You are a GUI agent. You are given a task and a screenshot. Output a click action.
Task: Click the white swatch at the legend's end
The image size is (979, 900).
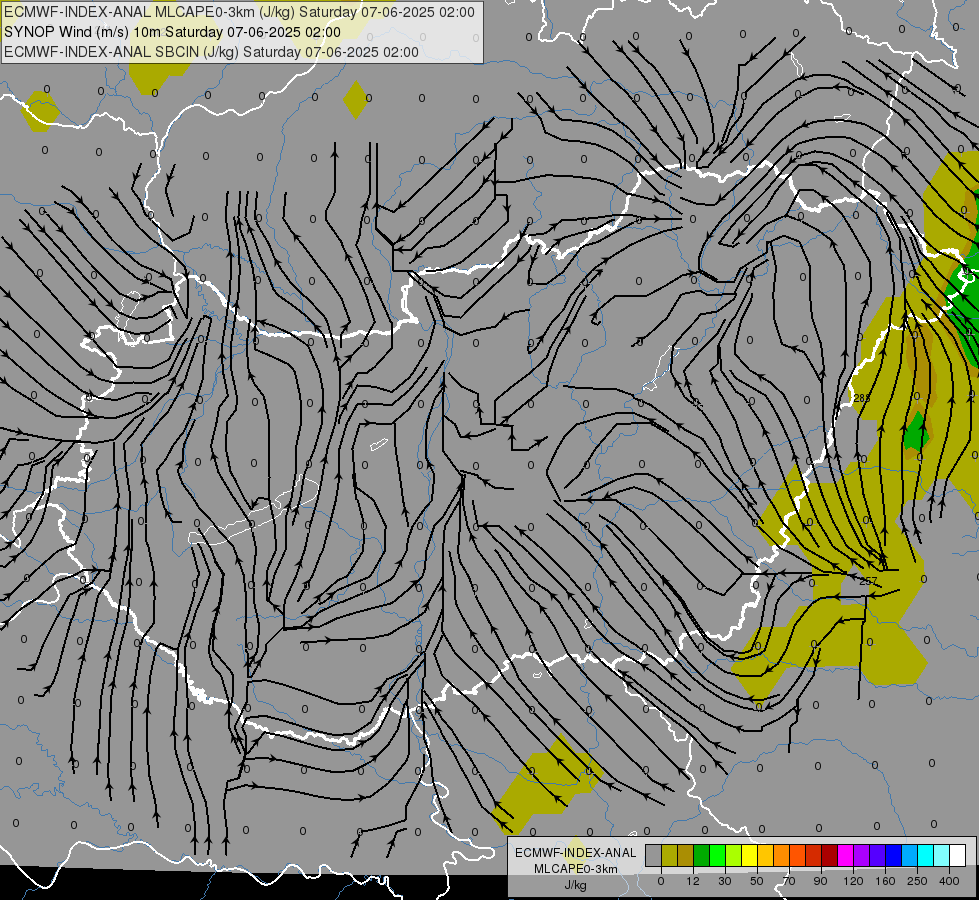tap(958, 855)
